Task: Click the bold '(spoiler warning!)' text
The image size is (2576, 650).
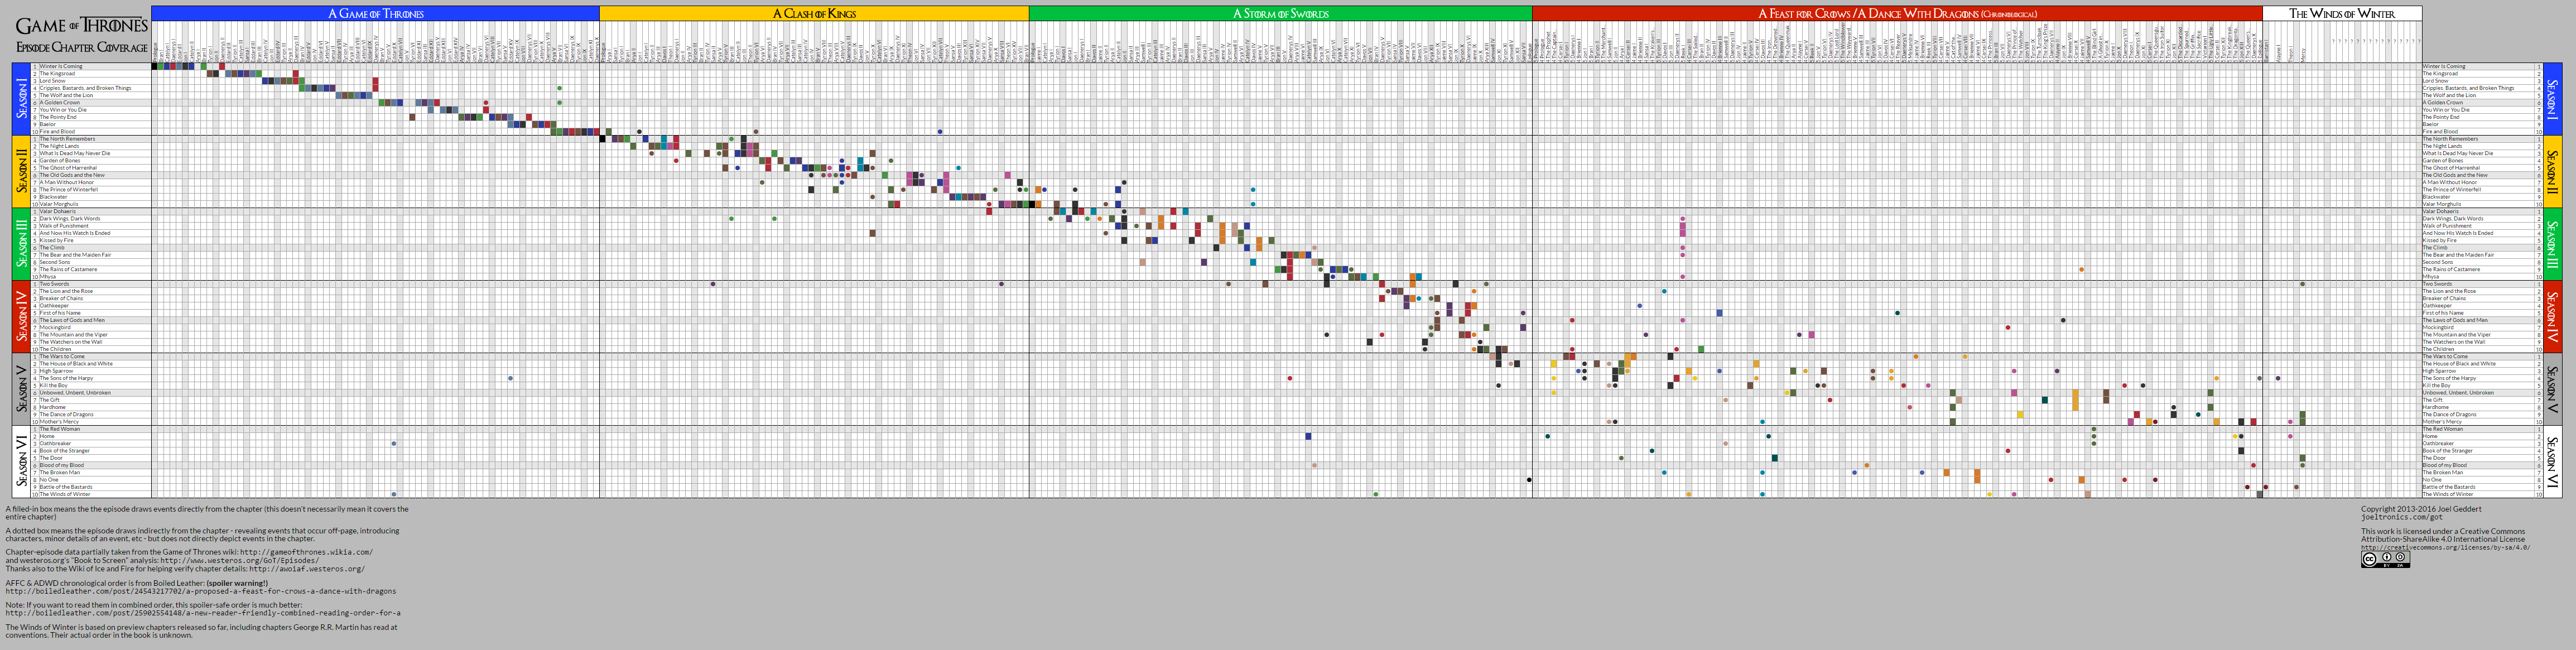Action: coord(238,583)
